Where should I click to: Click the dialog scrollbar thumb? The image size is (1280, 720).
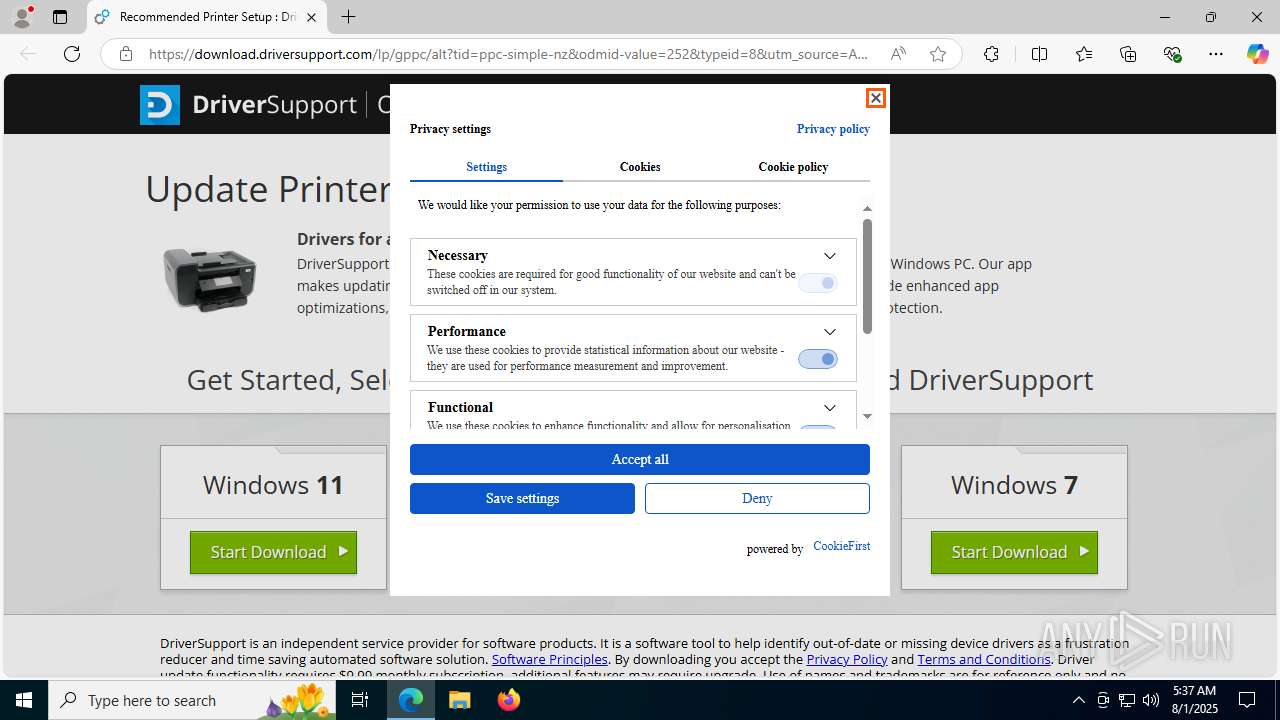click(867, 276)
